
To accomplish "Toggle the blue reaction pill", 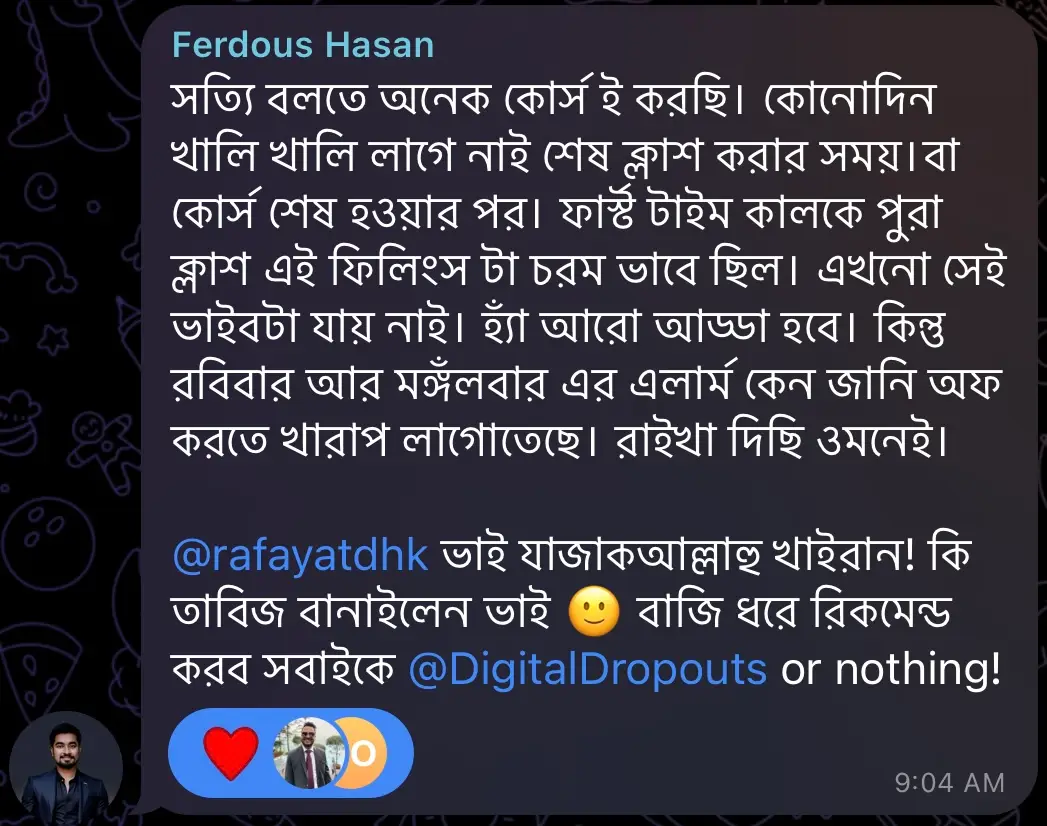I will coord(290,753).
